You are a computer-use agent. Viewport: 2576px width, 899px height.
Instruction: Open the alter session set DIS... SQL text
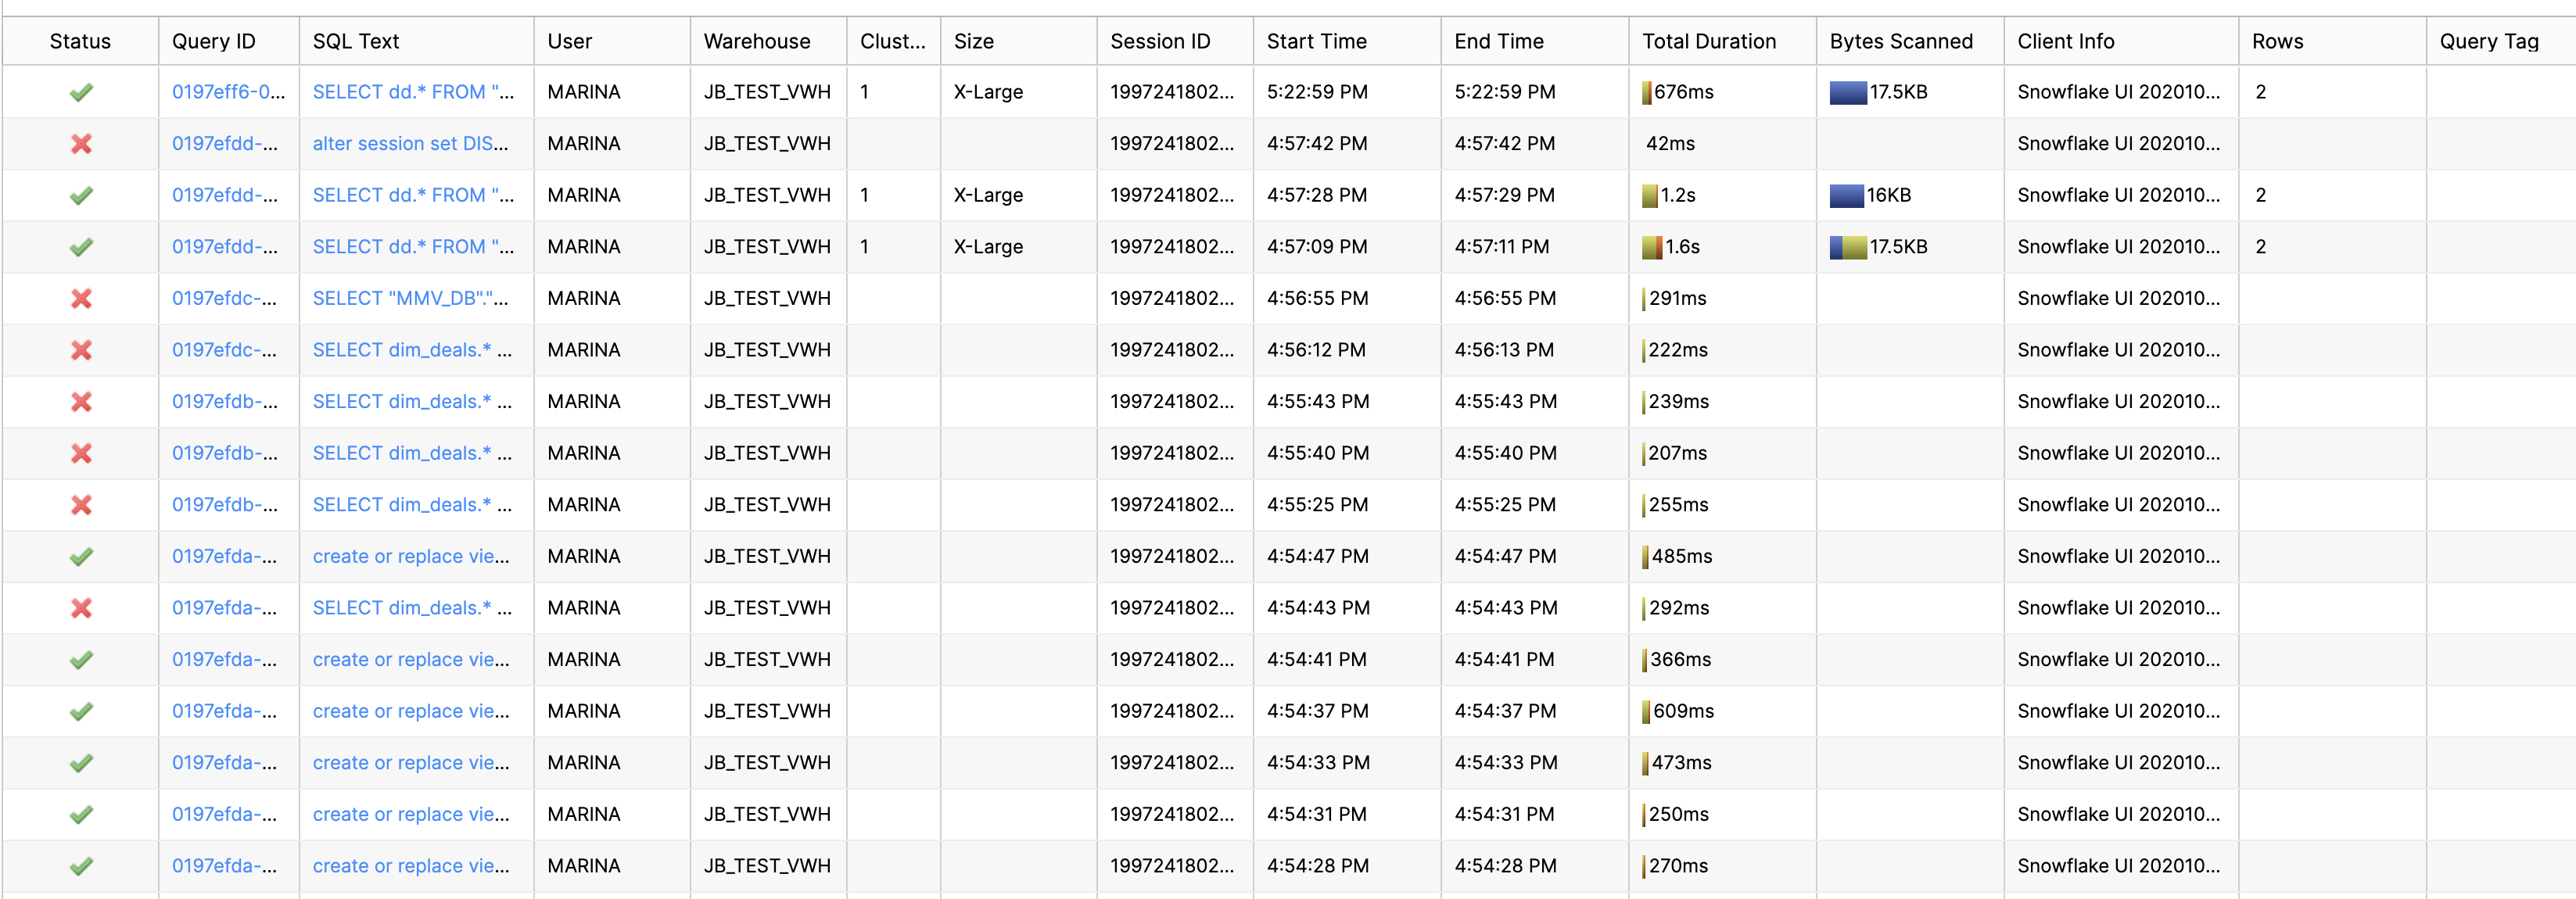pyautogui.click(x=410, y=144)
